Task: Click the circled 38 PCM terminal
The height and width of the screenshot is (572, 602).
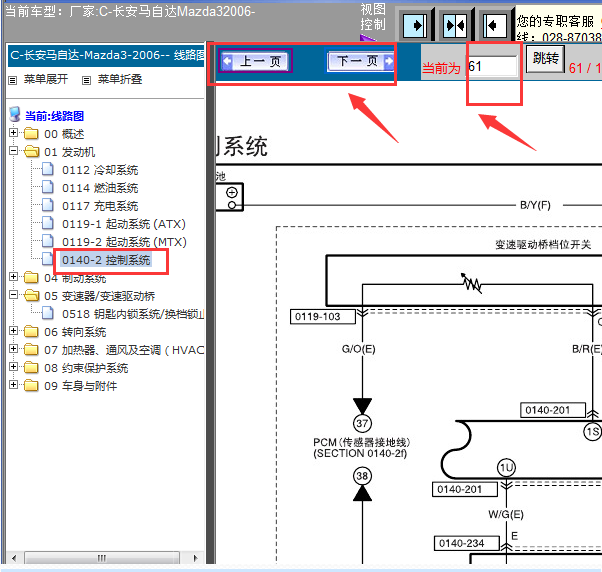Action: (x=362, y=476)
